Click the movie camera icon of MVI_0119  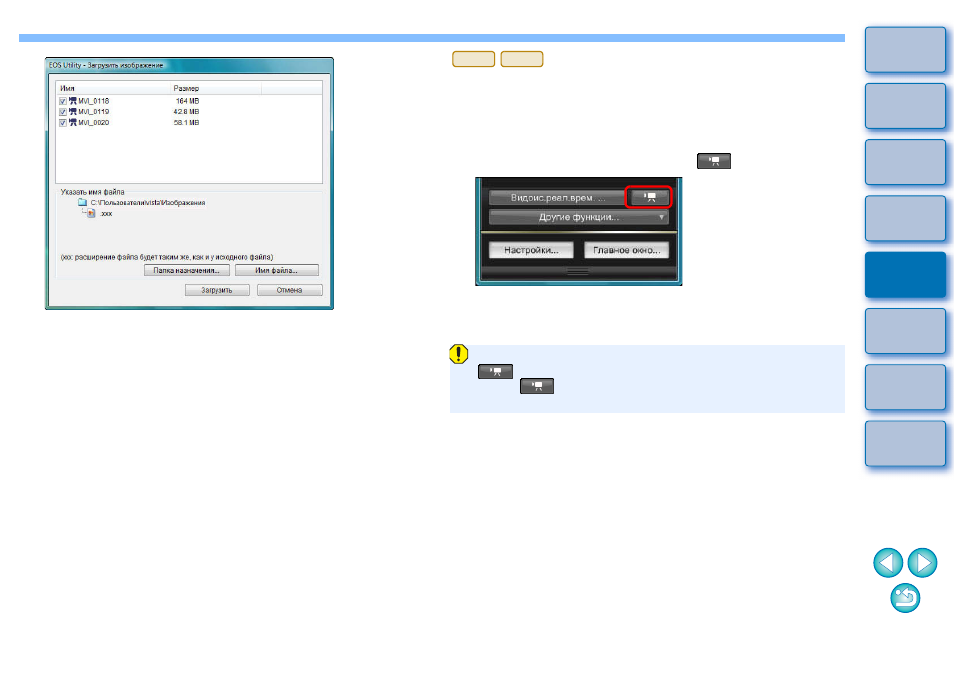click(x=72, y=111)
